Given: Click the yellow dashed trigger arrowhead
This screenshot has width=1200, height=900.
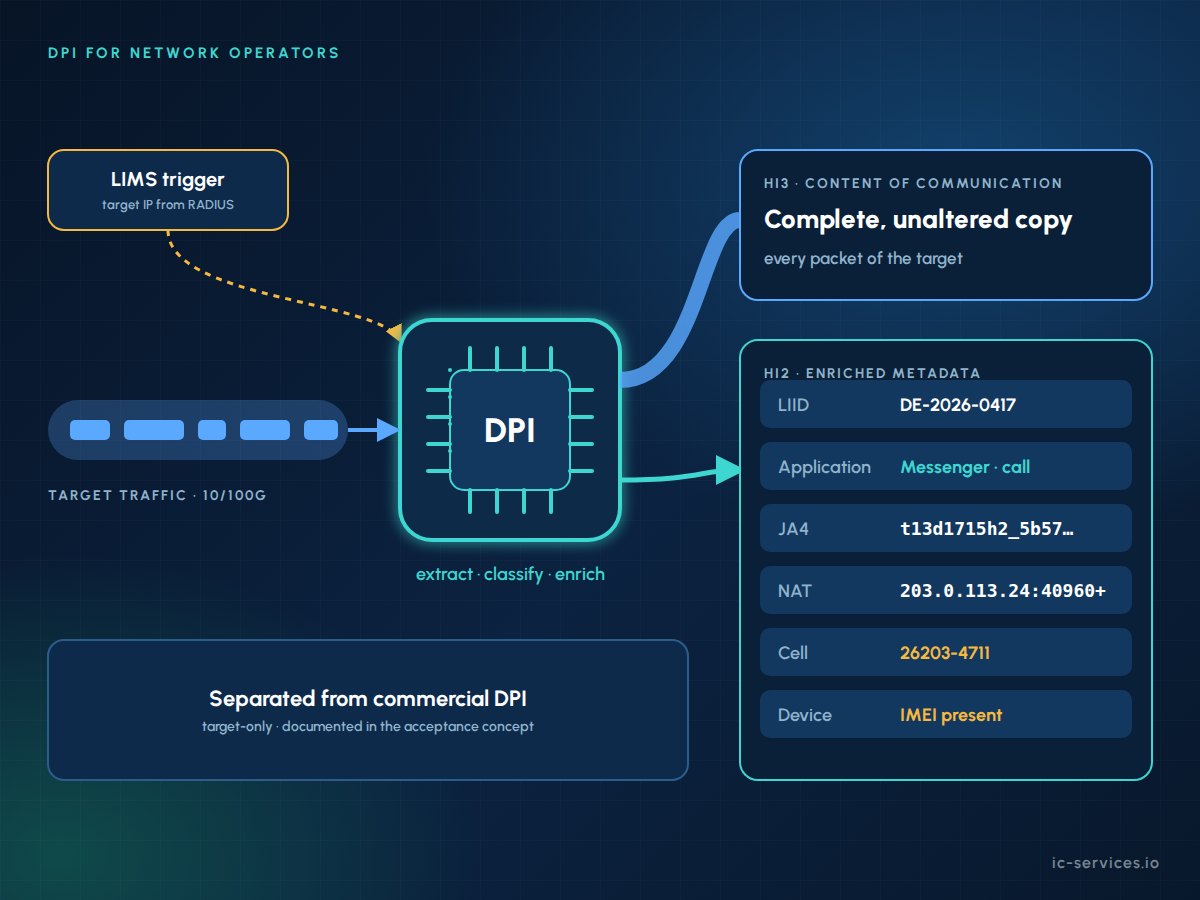Looking at the screenshot, I should pos(395,332).
